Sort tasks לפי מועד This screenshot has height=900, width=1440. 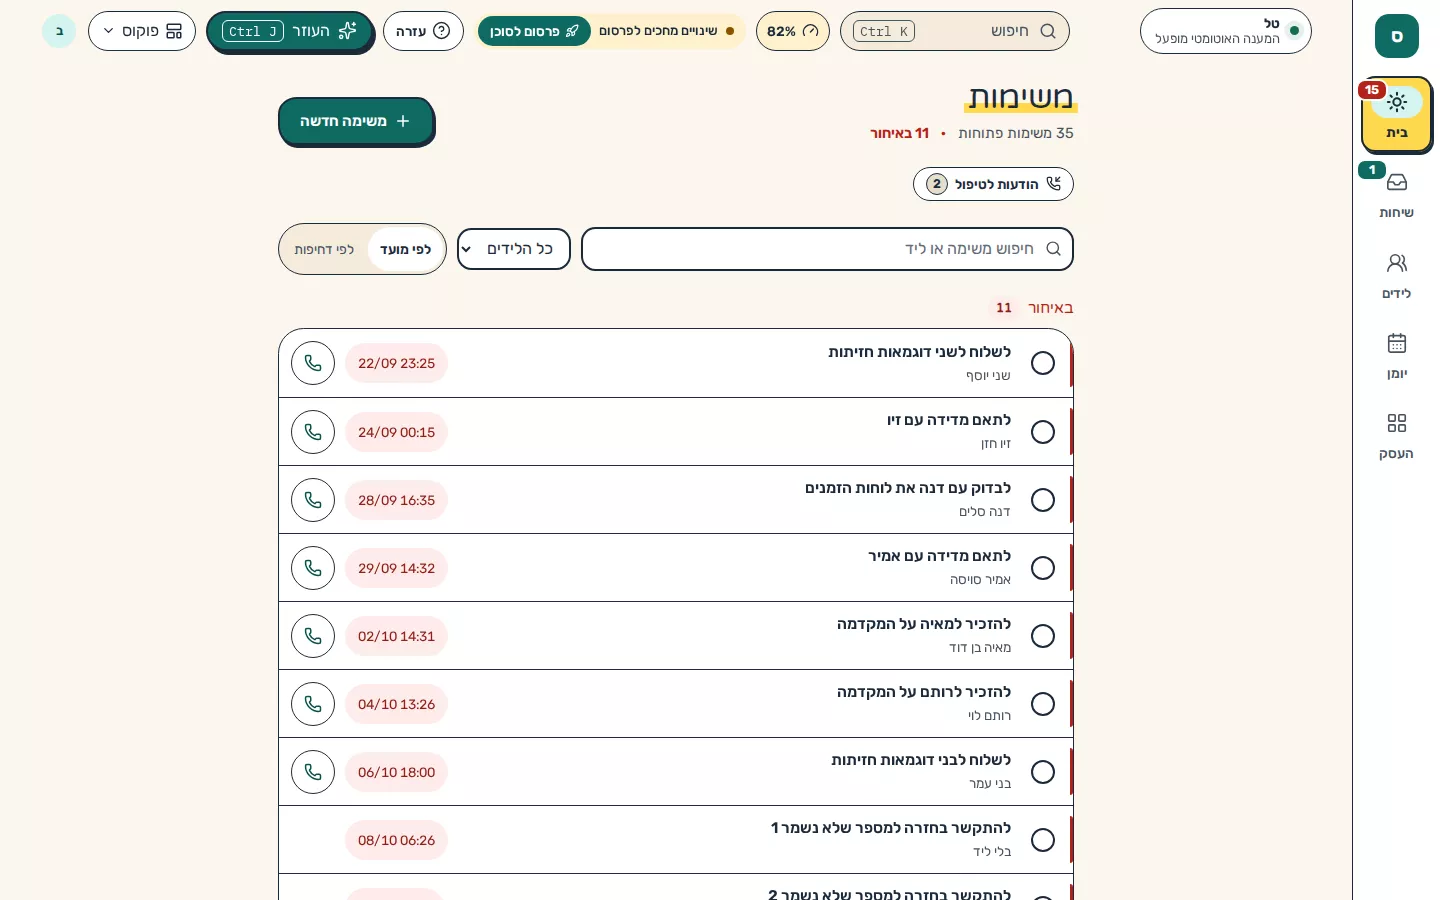[x=406, y=249]
